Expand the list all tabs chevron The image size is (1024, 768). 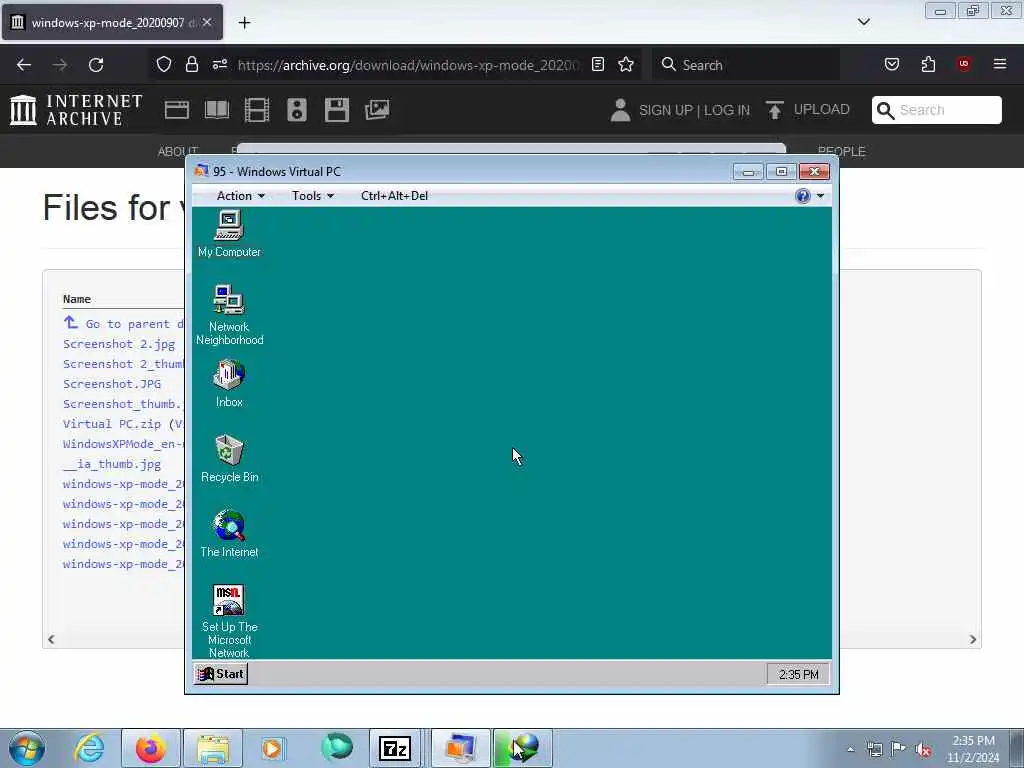click(x=863, y=22)
